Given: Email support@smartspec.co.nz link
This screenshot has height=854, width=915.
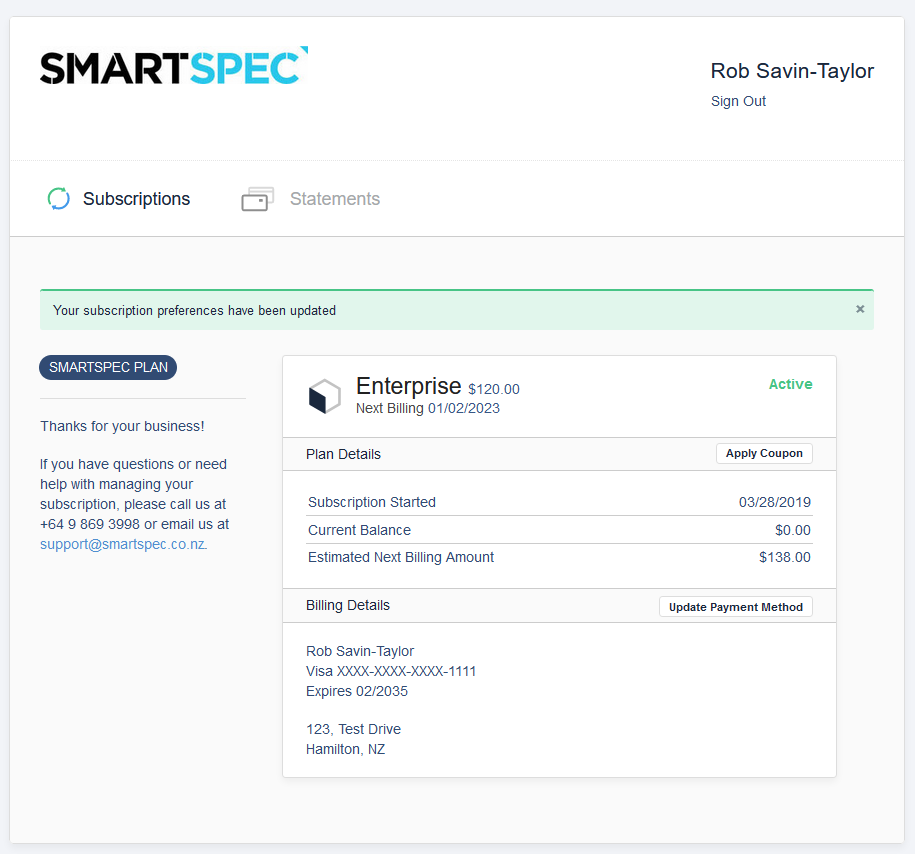Looking at the screenshot, I should (x=123, y=545).
